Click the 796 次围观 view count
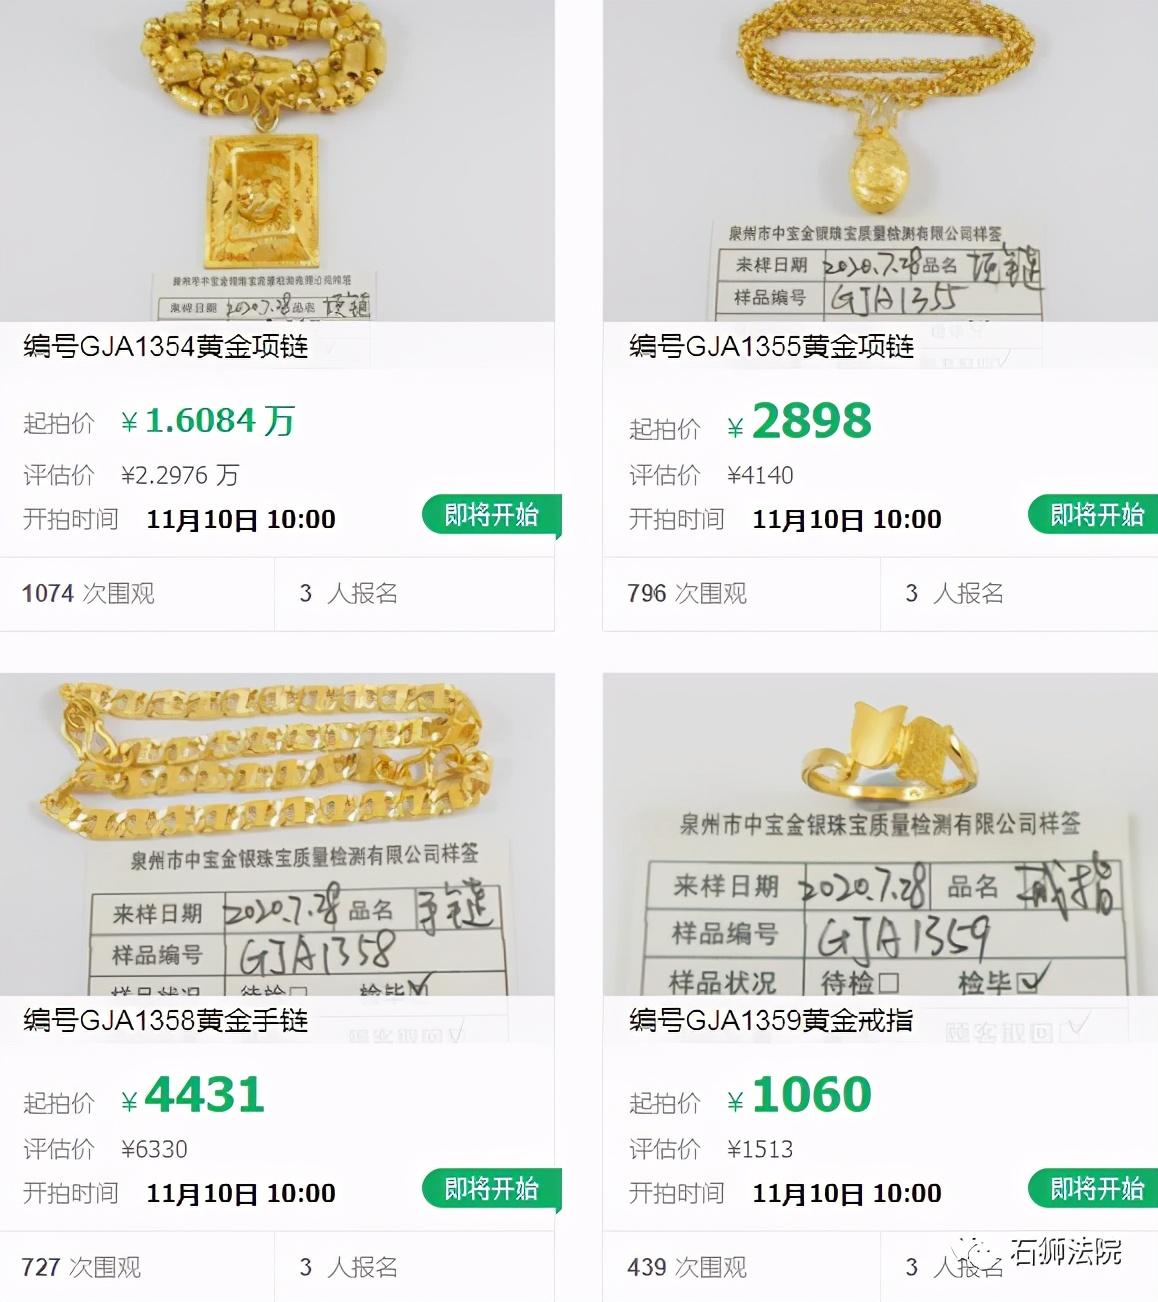The height and width of the screenshot is (1302, 1158). 687,593
